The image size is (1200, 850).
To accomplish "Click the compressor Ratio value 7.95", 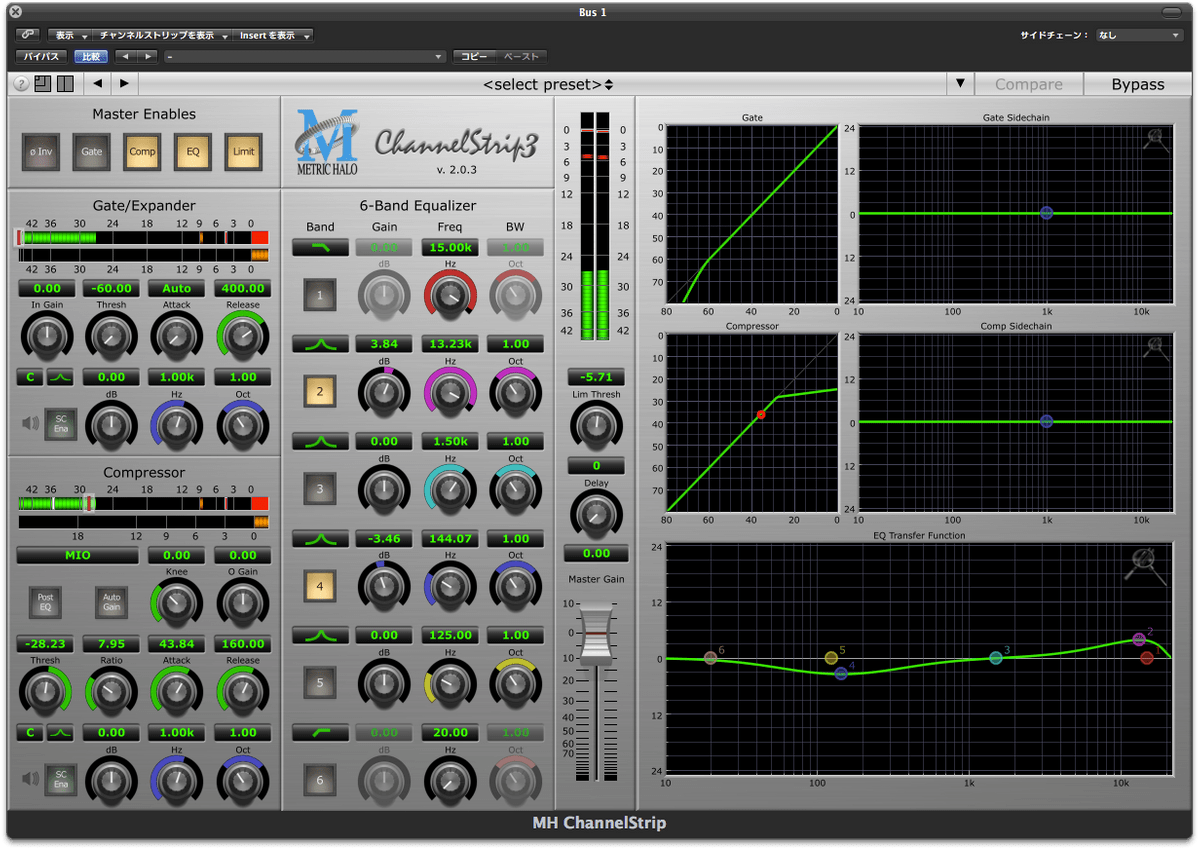I will click(x=111, y=644).
